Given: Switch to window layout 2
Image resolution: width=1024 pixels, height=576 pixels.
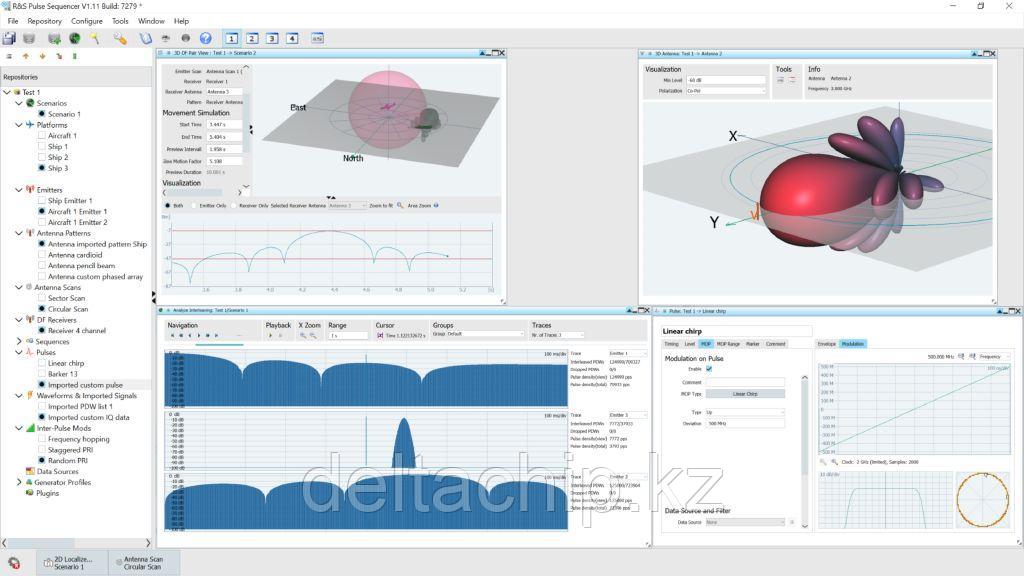Looking at the screenshot, I should (252, 39).
